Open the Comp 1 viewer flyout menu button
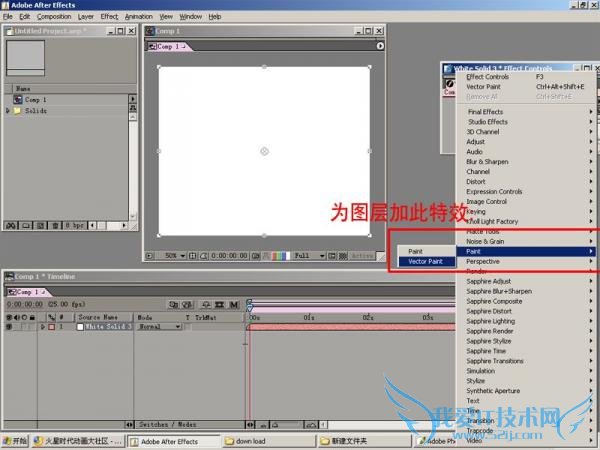The height and width of the screenshot is (450, 600). pos(380,46)
